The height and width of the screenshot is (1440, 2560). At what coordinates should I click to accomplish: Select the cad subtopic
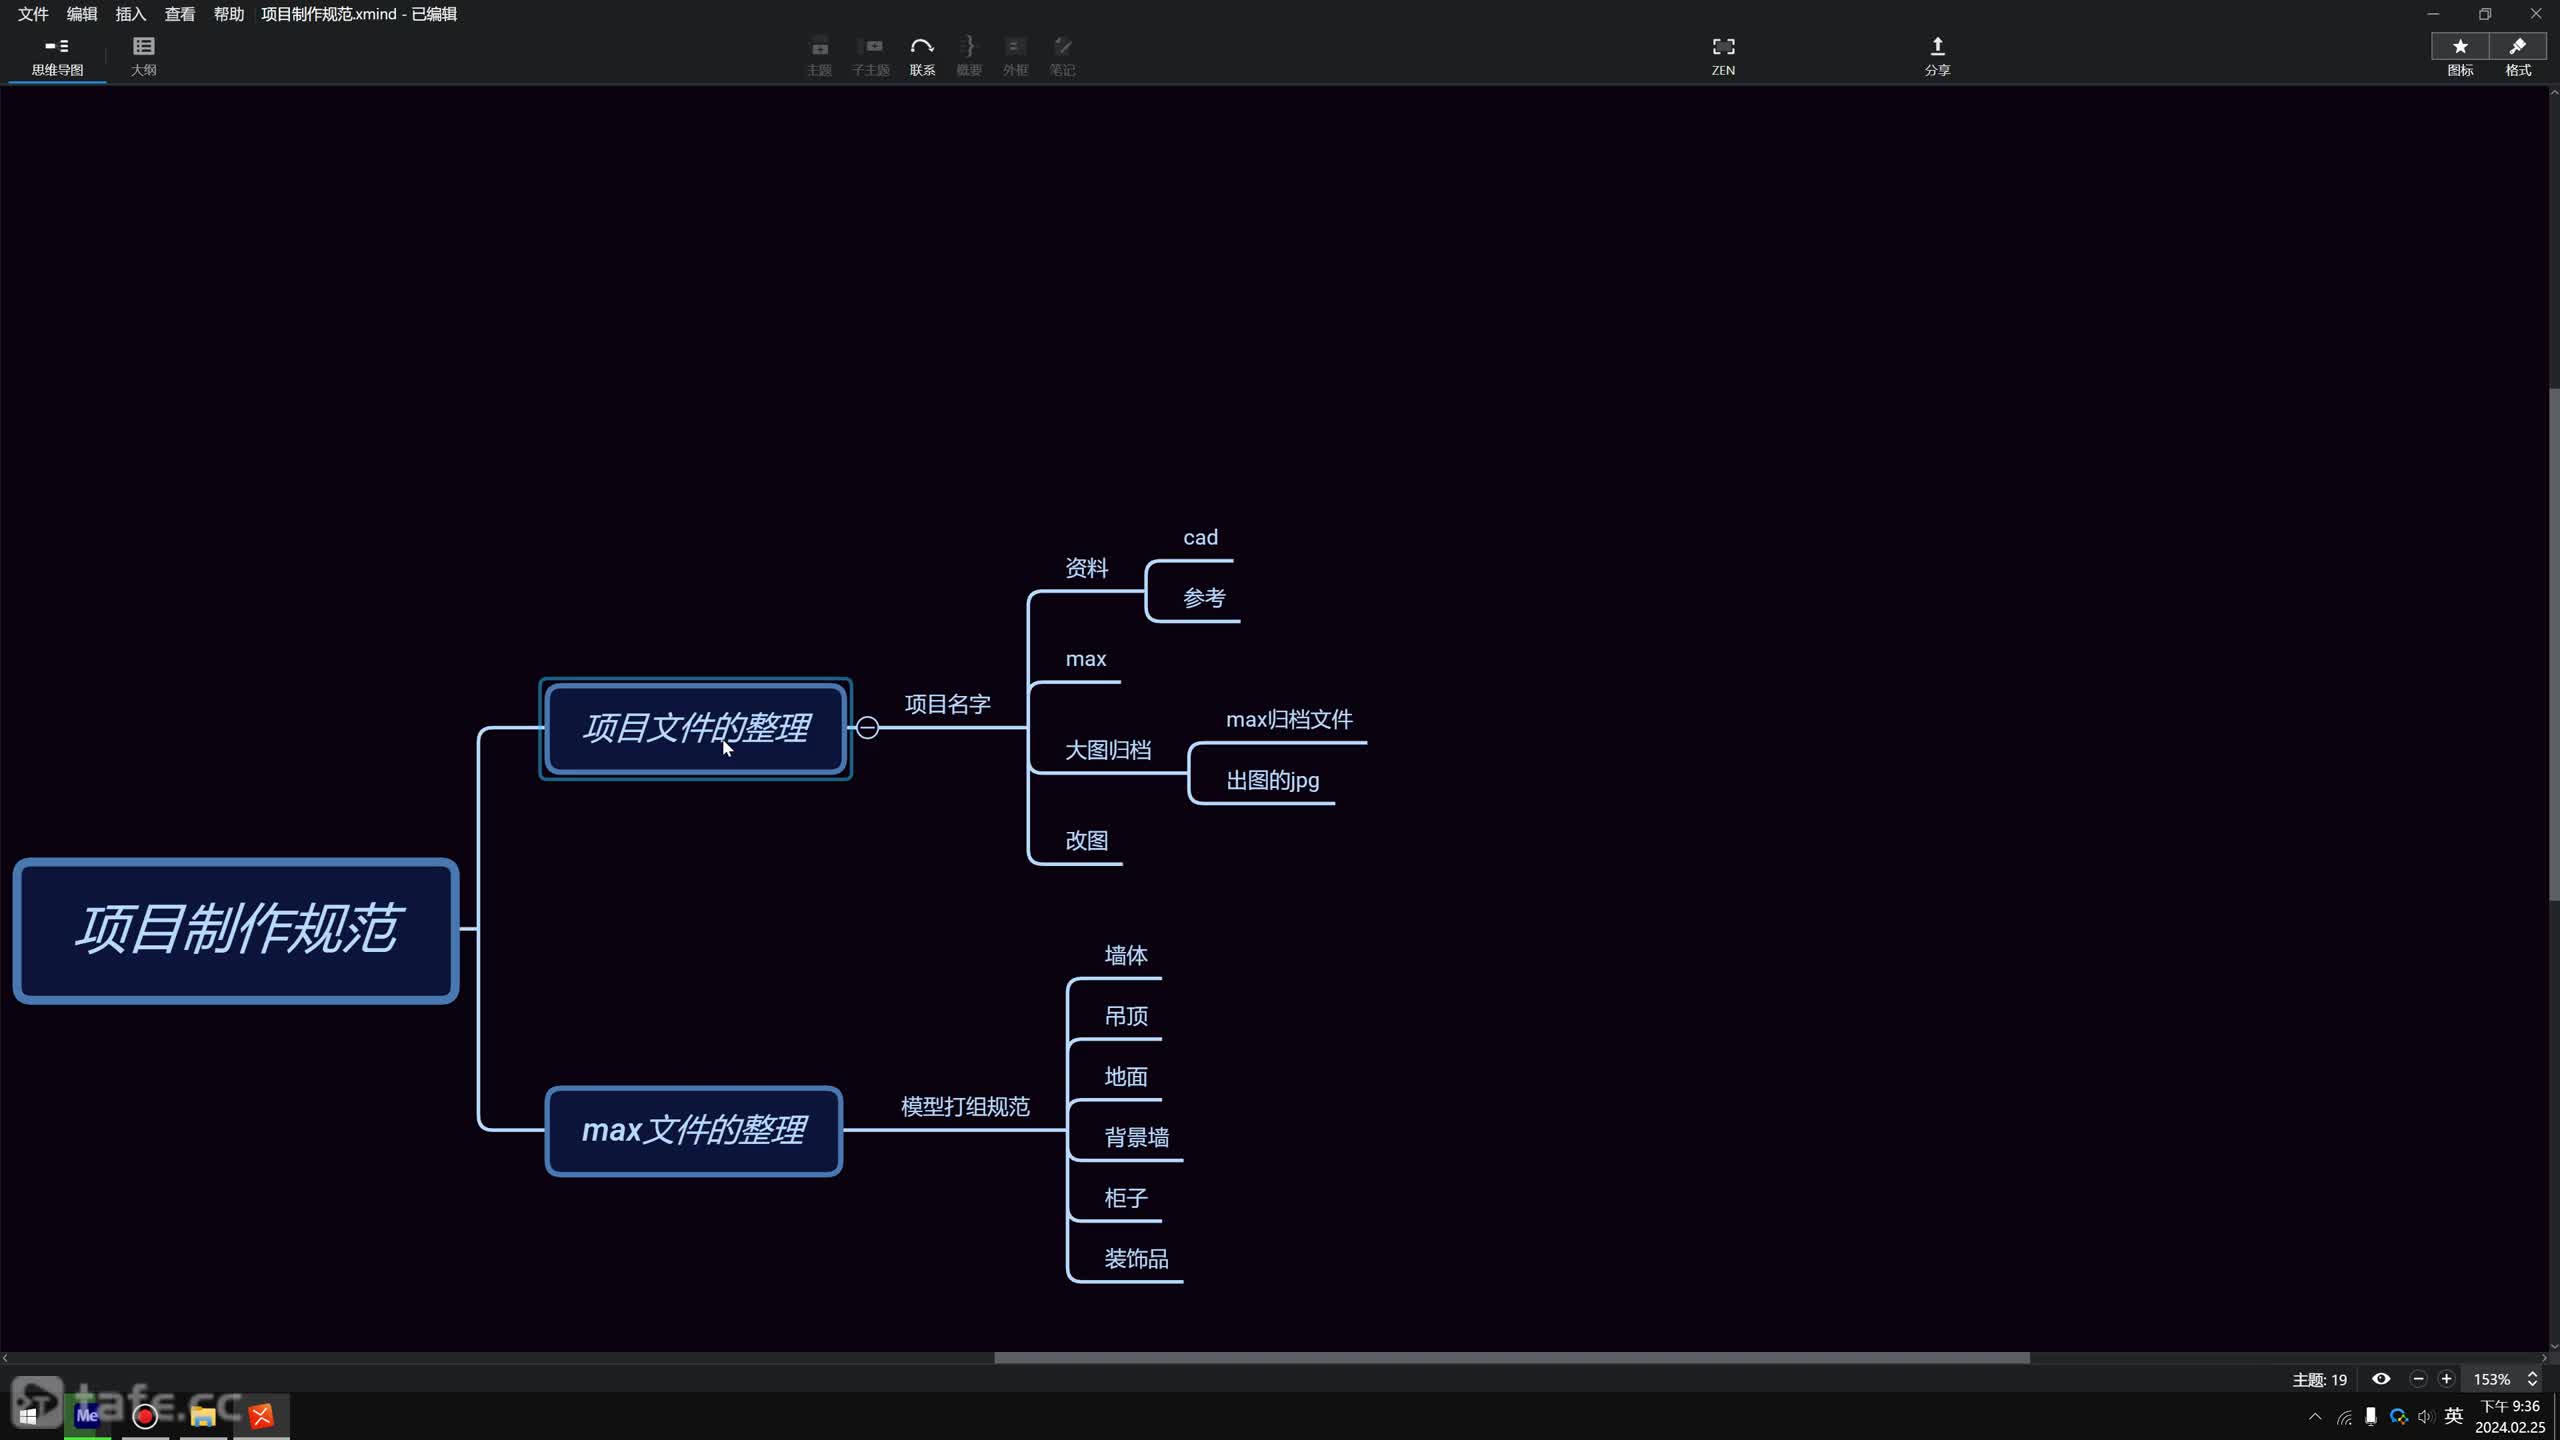[1200, 538]
